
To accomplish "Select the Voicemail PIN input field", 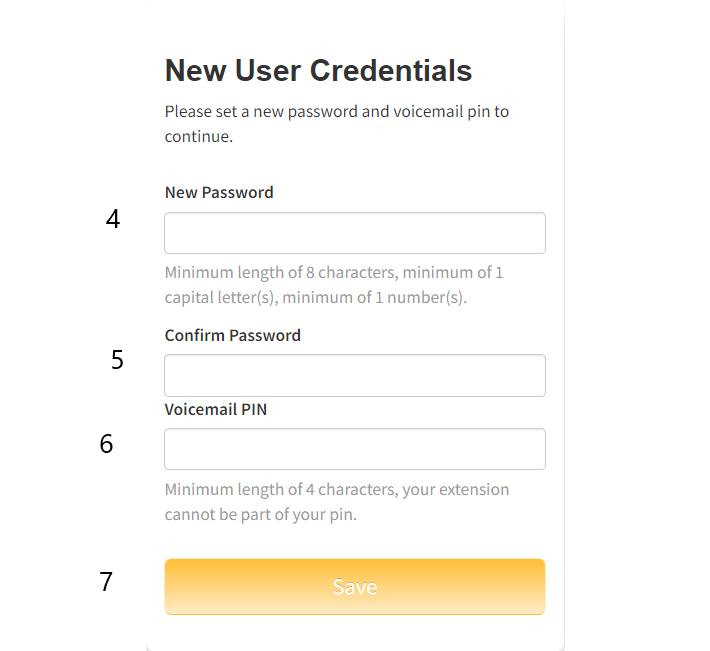I will click(x=354, y=449).
